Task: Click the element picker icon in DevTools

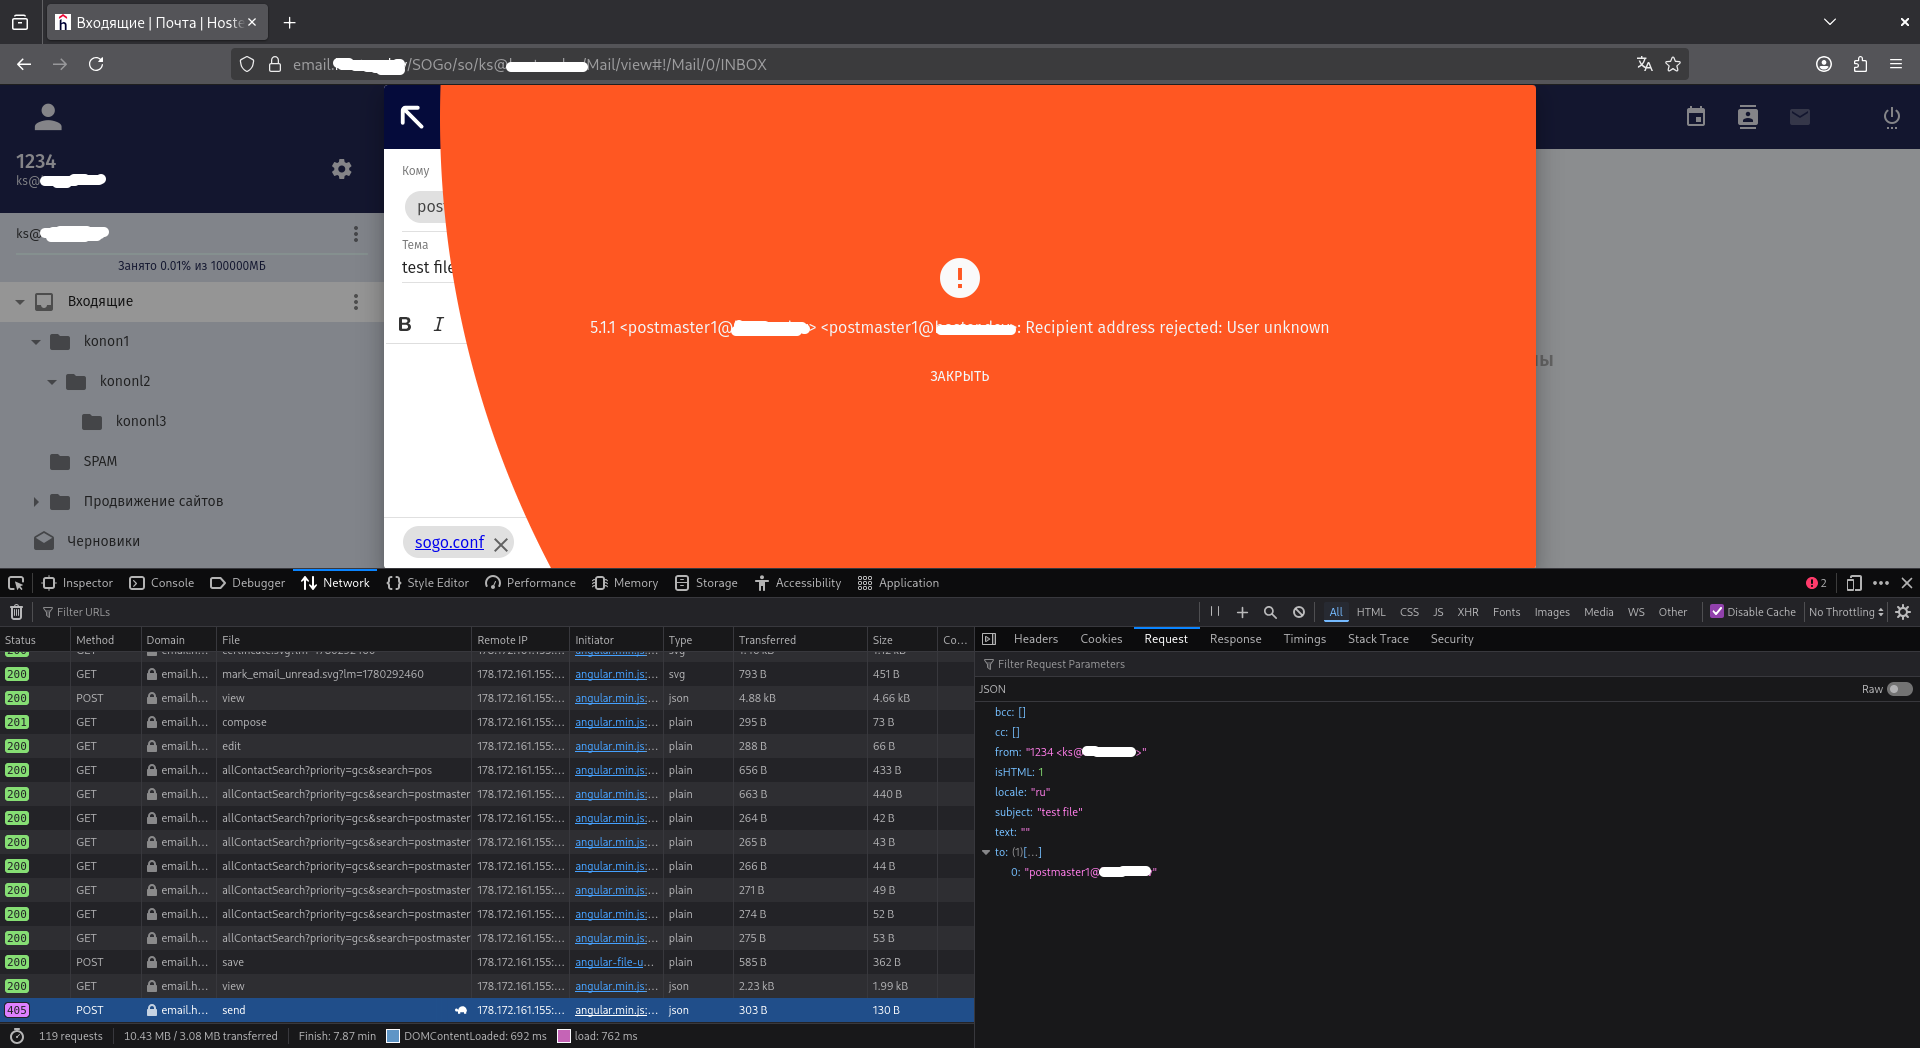Action: [16, 583]
